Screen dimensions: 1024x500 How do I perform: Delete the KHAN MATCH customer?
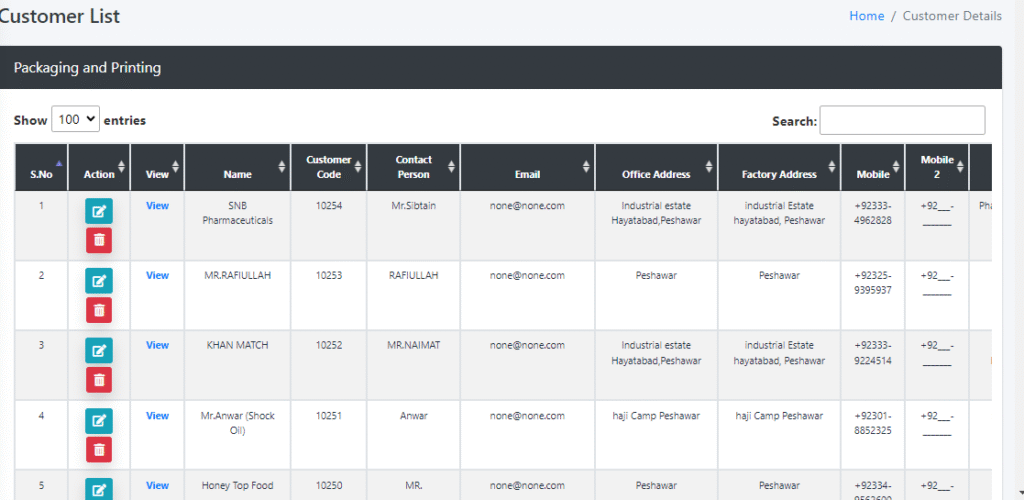tap(99, 380)
